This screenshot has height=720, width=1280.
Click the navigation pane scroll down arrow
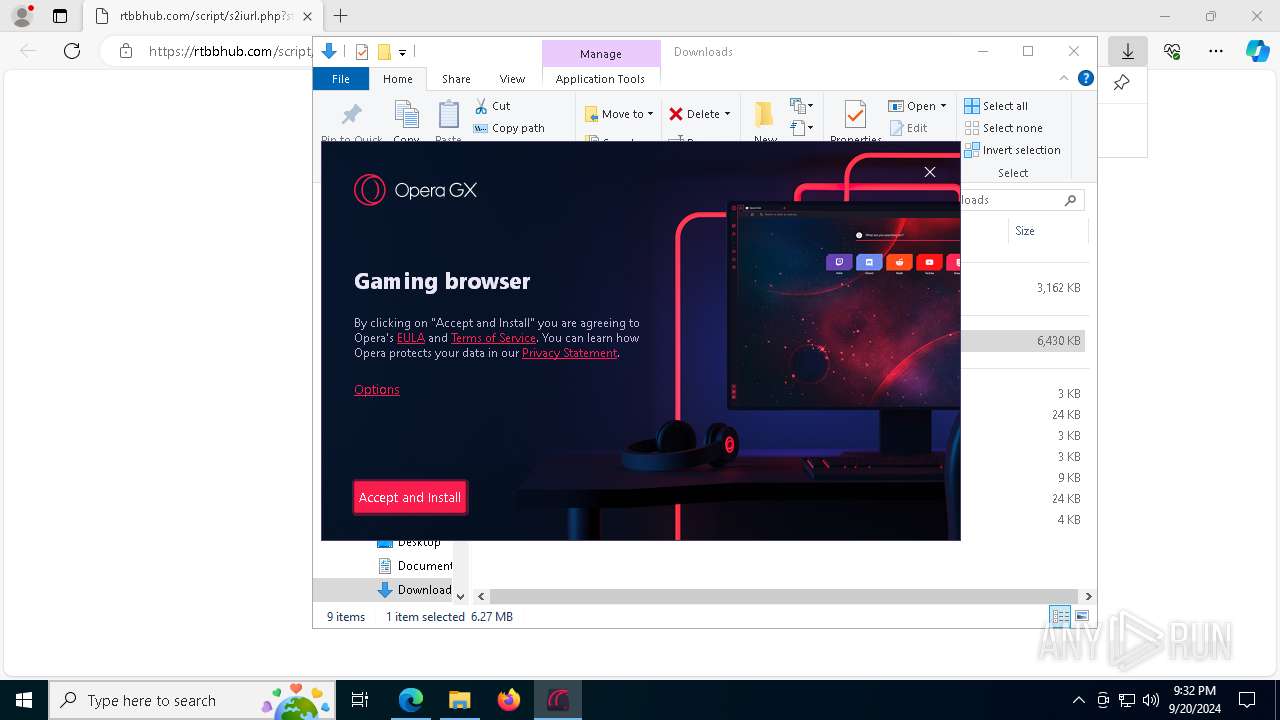click(460, 596)
